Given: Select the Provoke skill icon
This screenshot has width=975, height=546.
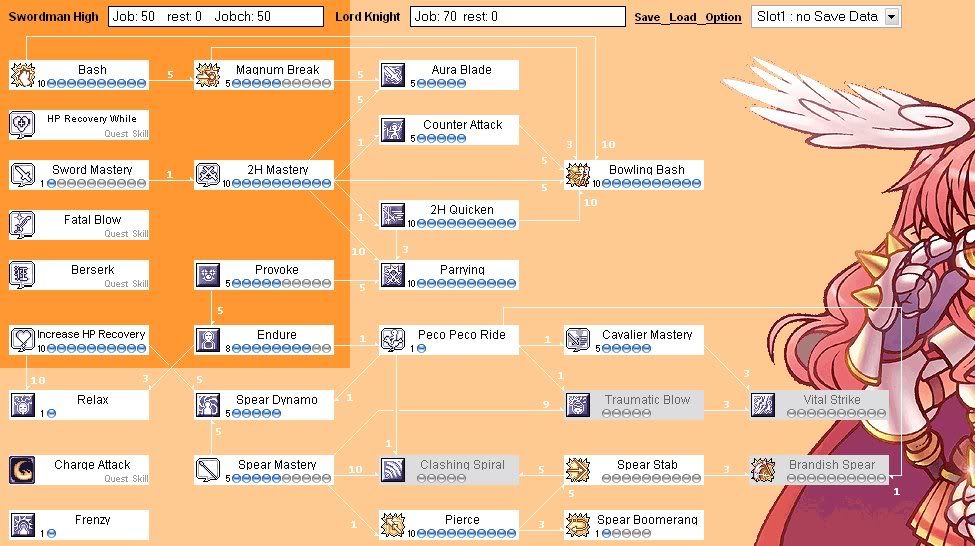Looking at the screenshot, I should tap(208, 275).
